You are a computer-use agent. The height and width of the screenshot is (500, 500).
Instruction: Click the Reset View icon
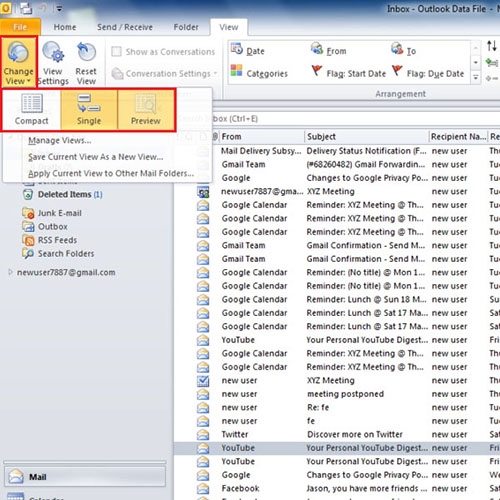point(86,52)
